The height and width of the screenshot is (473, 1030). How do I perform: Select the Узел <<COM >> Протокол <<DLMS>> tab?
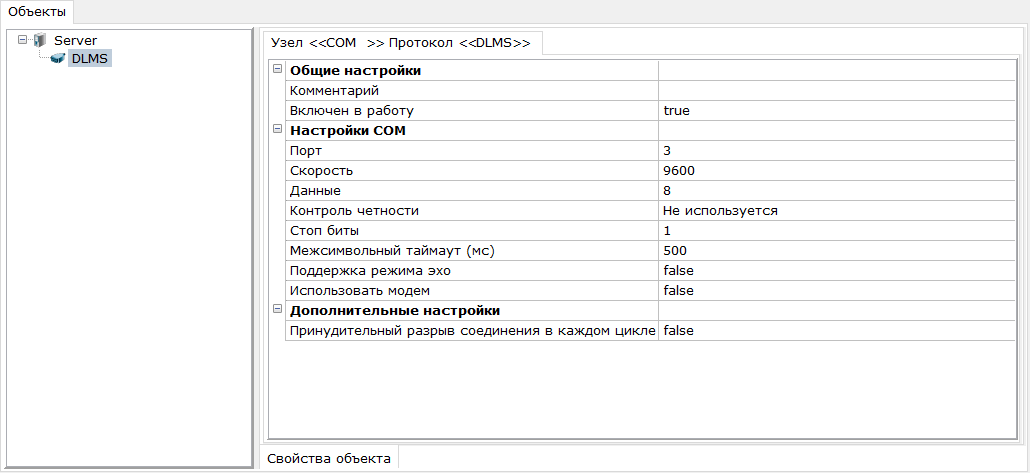point(401,43)
